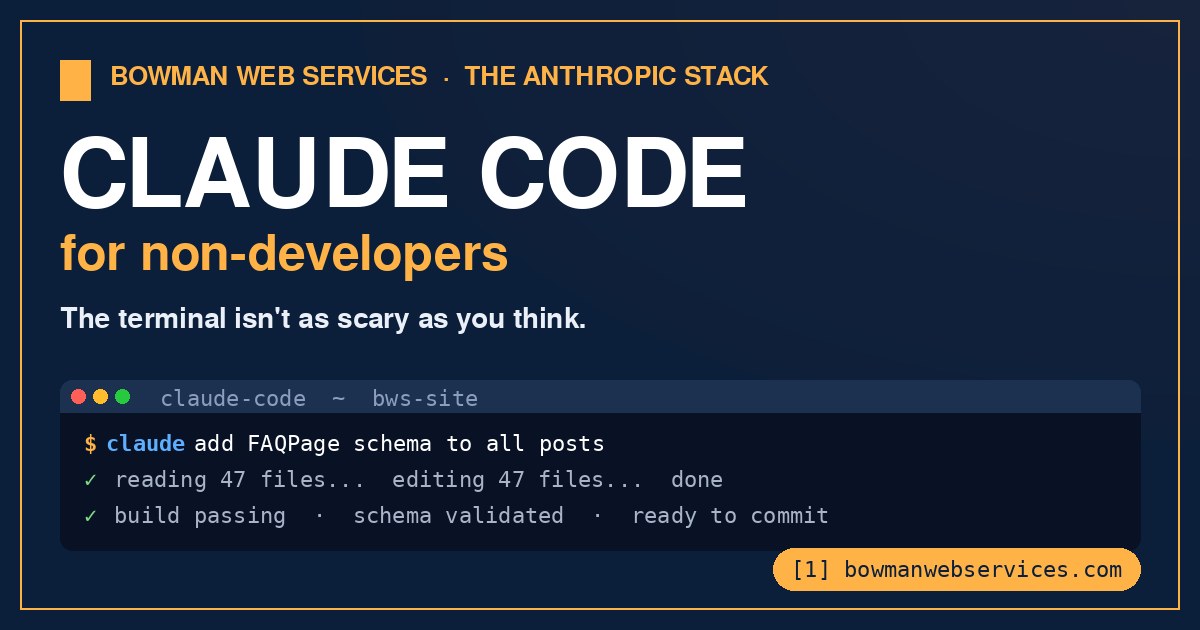Click the yellow minimize dot in terminal
Viewport: 1200px width, 630px height.
point(101,397)
